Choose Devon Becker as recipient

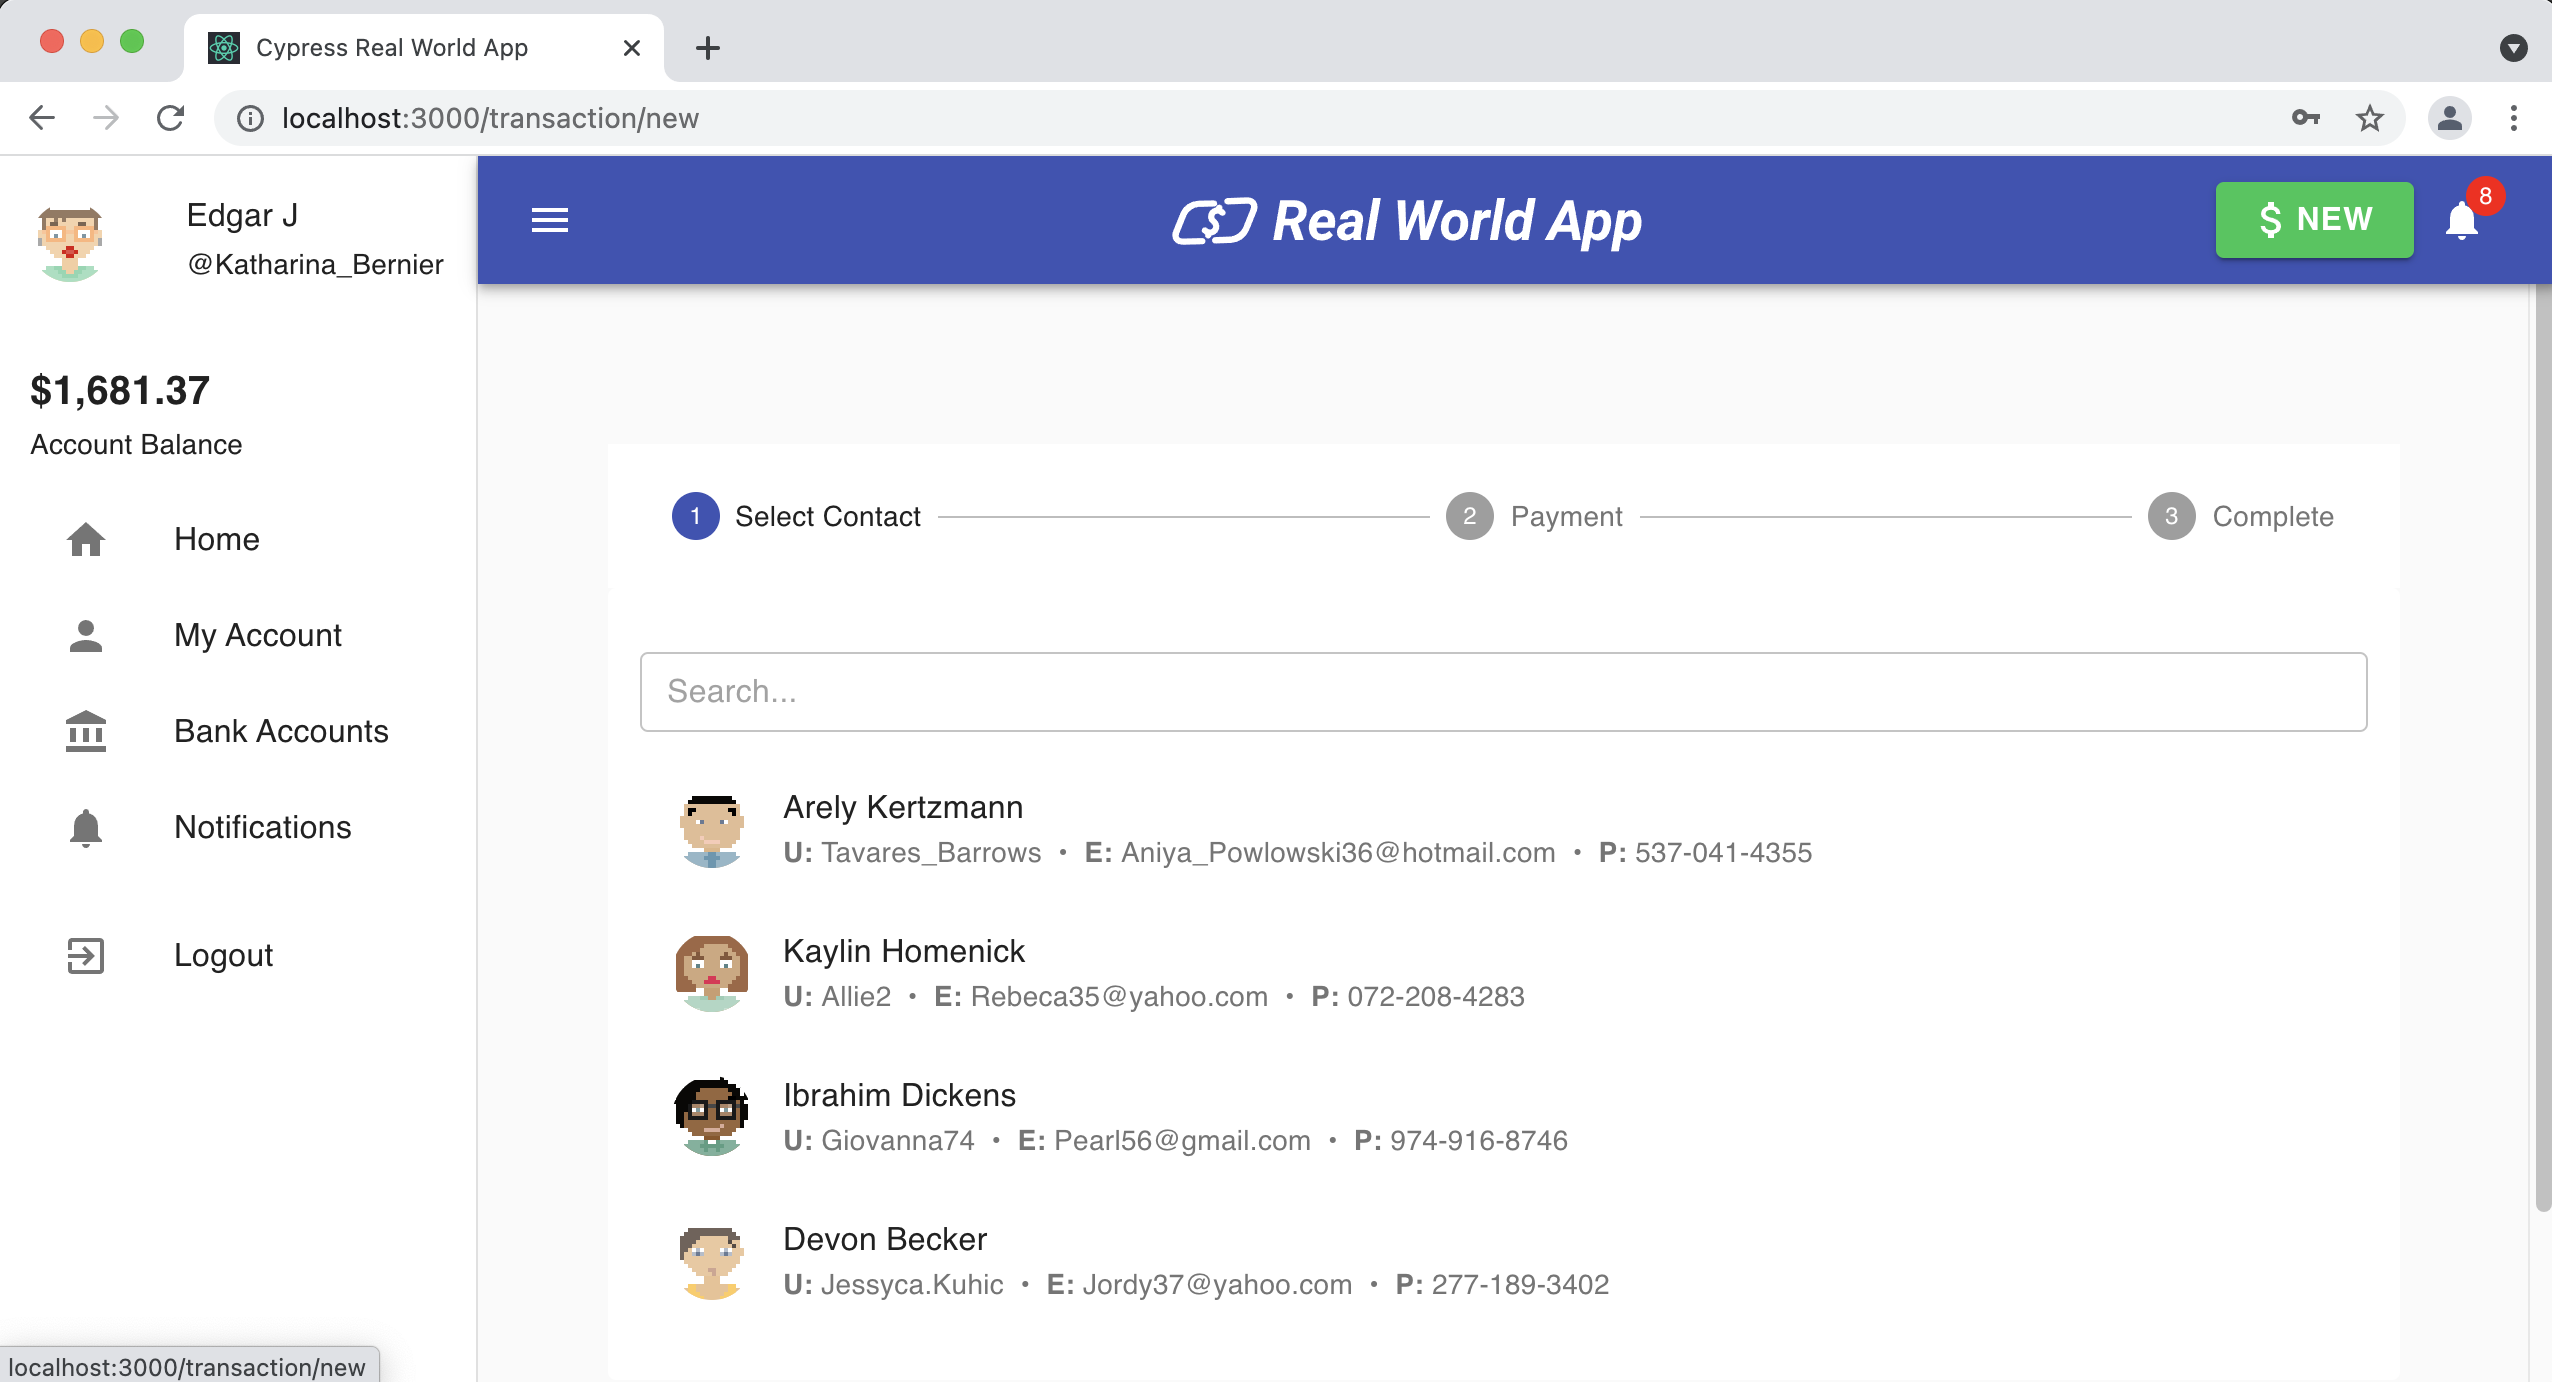pyautogui.click(x=884, y=1239)
